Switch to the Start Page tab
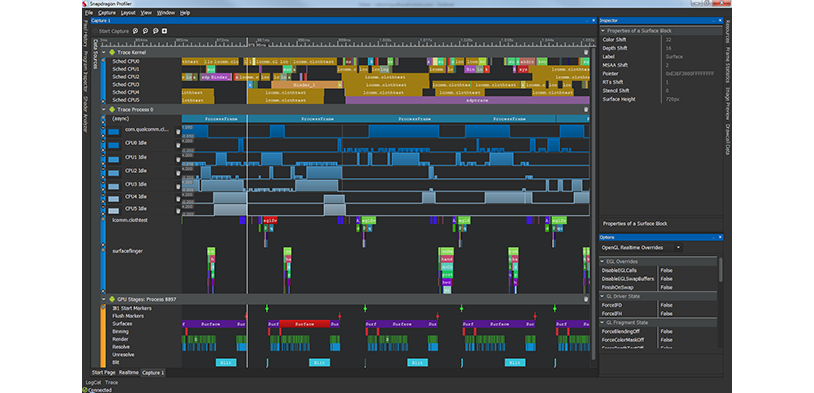 (x=103, y=372)
